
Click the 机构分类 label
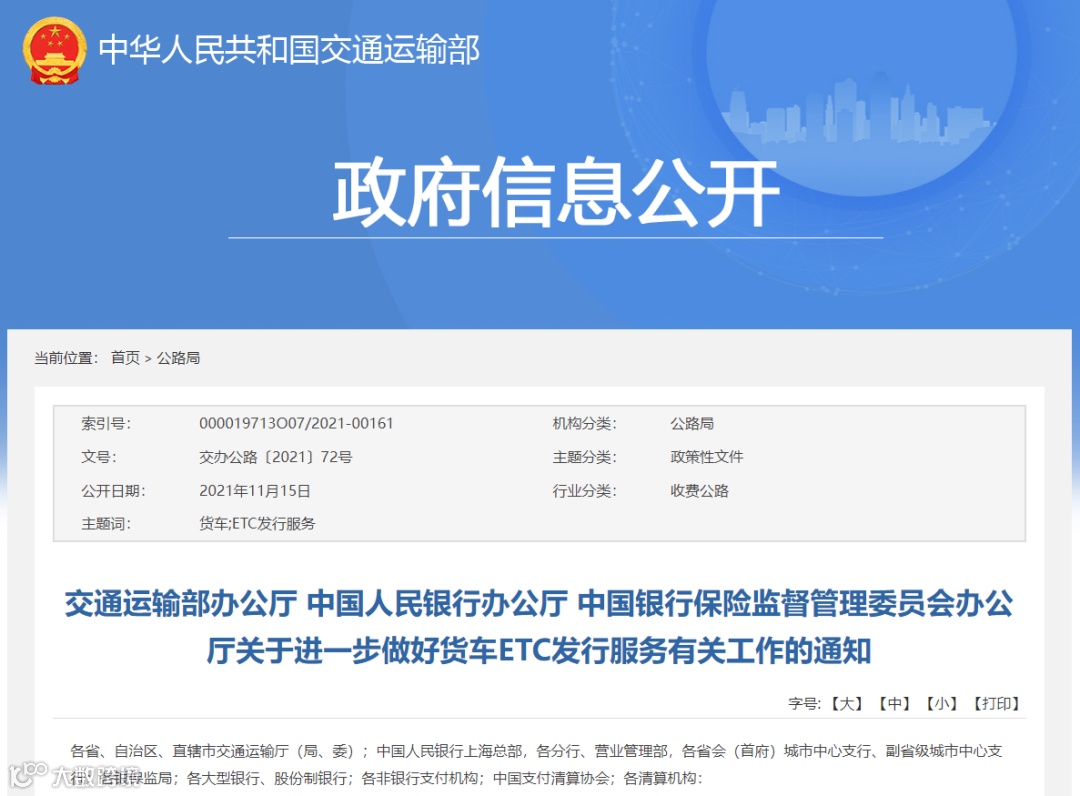[585, 423]
